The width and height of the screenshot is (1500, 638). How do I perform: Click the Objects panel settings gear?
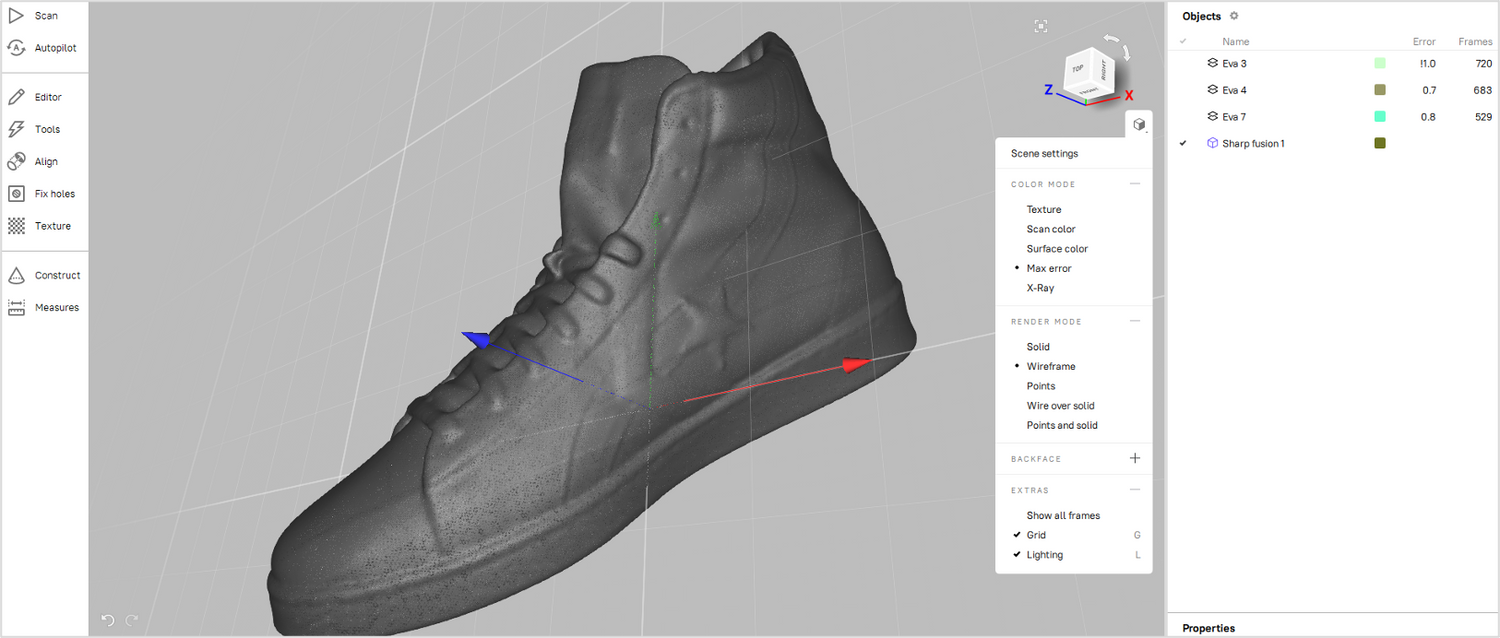[x=1234, y=16]
